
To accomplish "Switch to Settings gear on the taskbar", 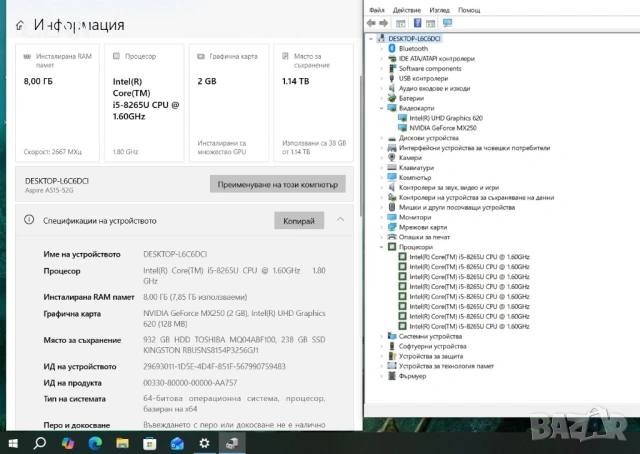I will [204, 443].
